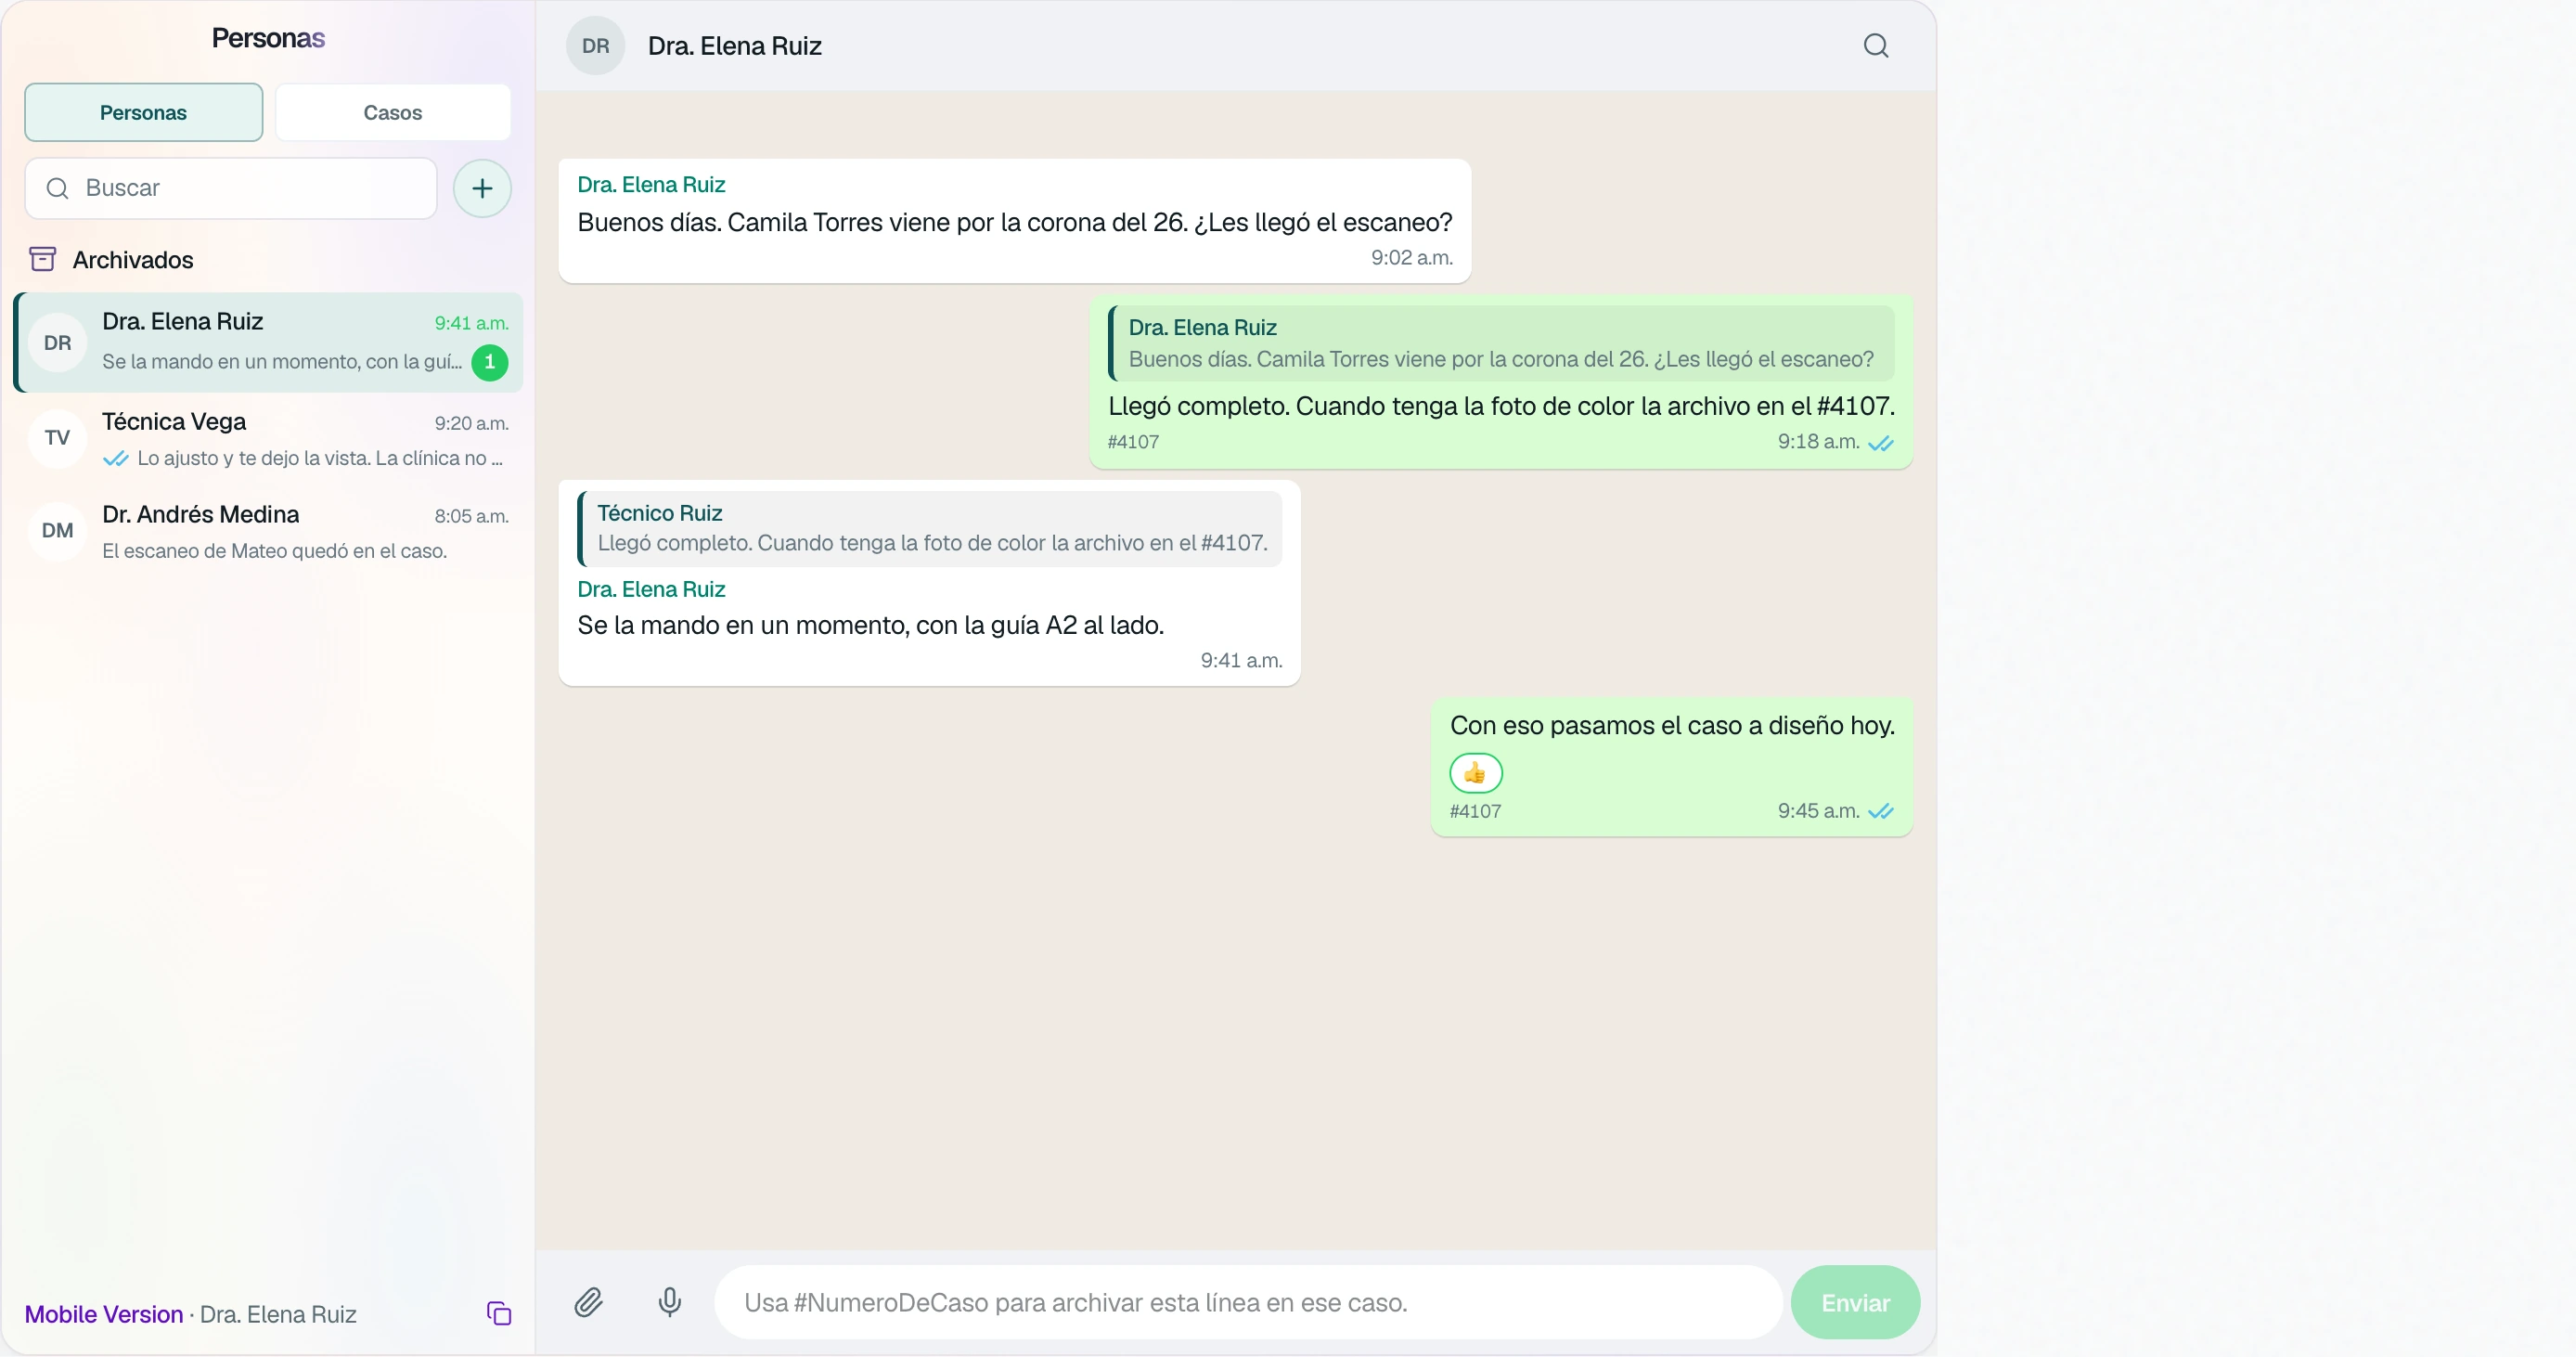Send the message with Enviar button
Image resolution: width=2576 pixels, height=1357 pixels.
[1855, 1302]
